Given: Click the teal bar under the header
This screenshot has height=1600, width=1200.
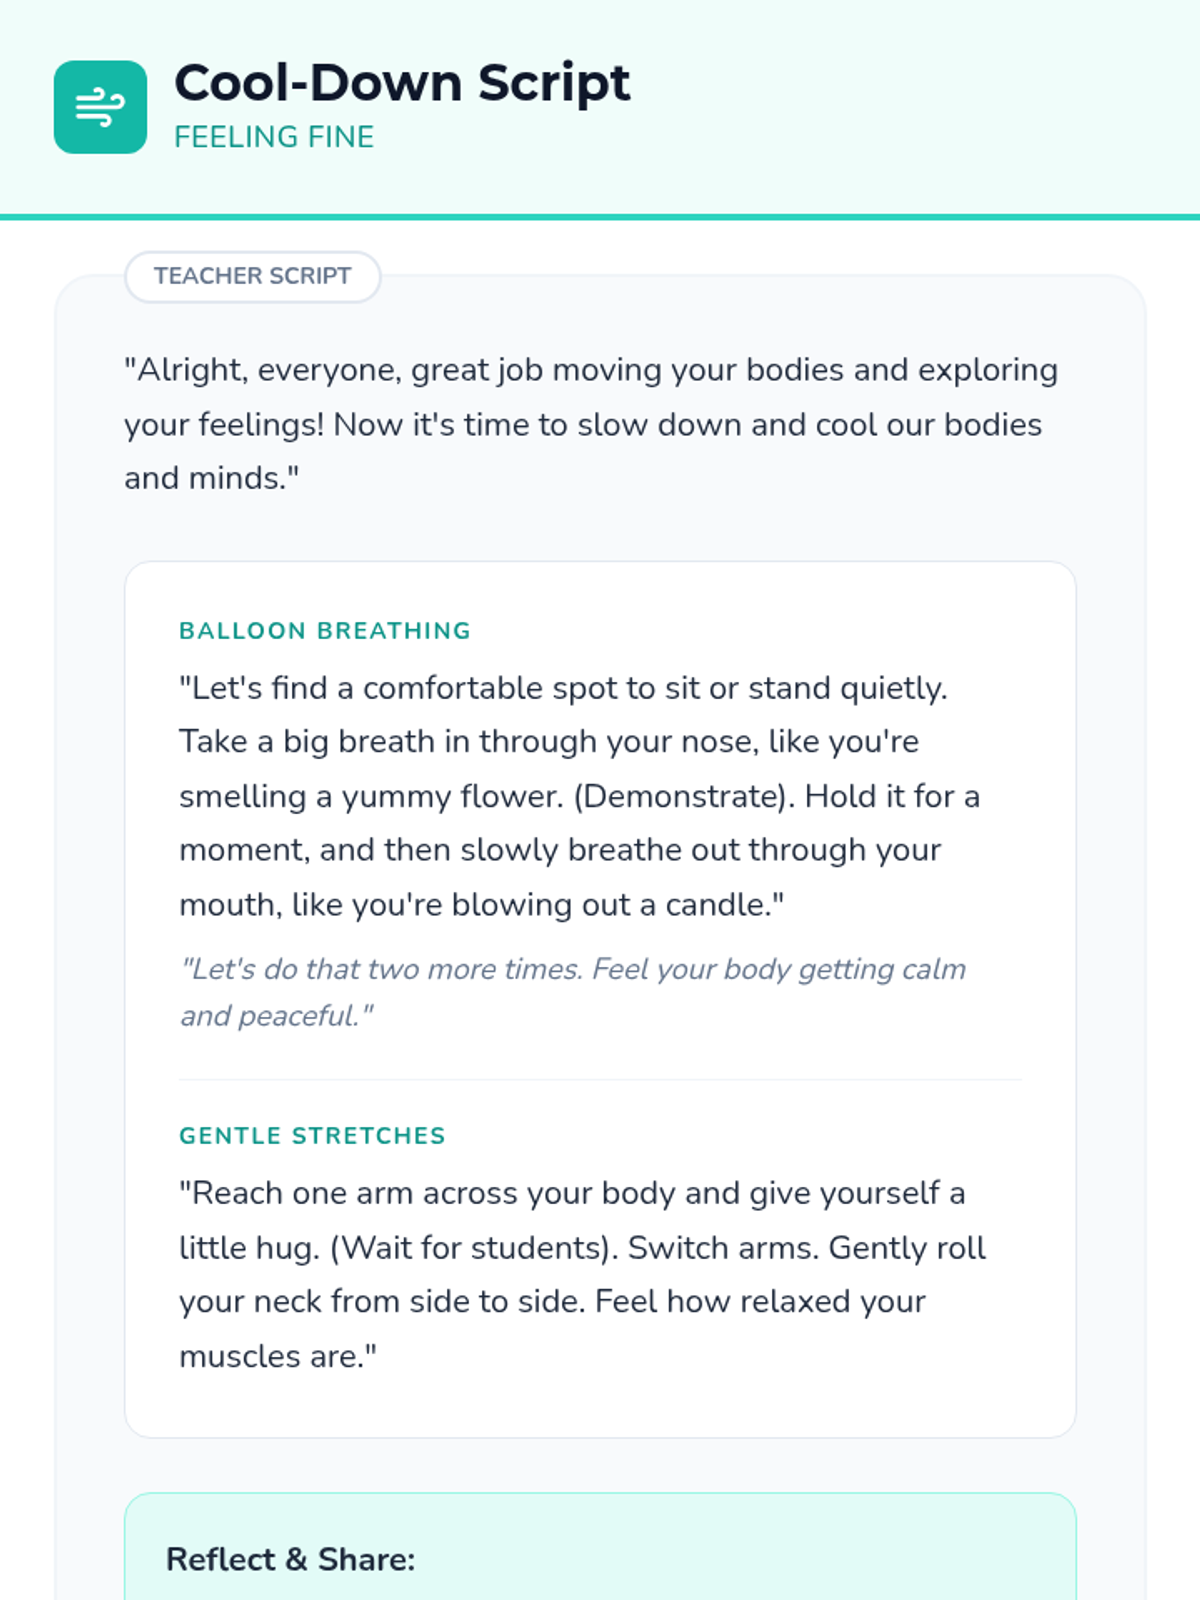Looking at the screenshot, I should click(600, 217).
